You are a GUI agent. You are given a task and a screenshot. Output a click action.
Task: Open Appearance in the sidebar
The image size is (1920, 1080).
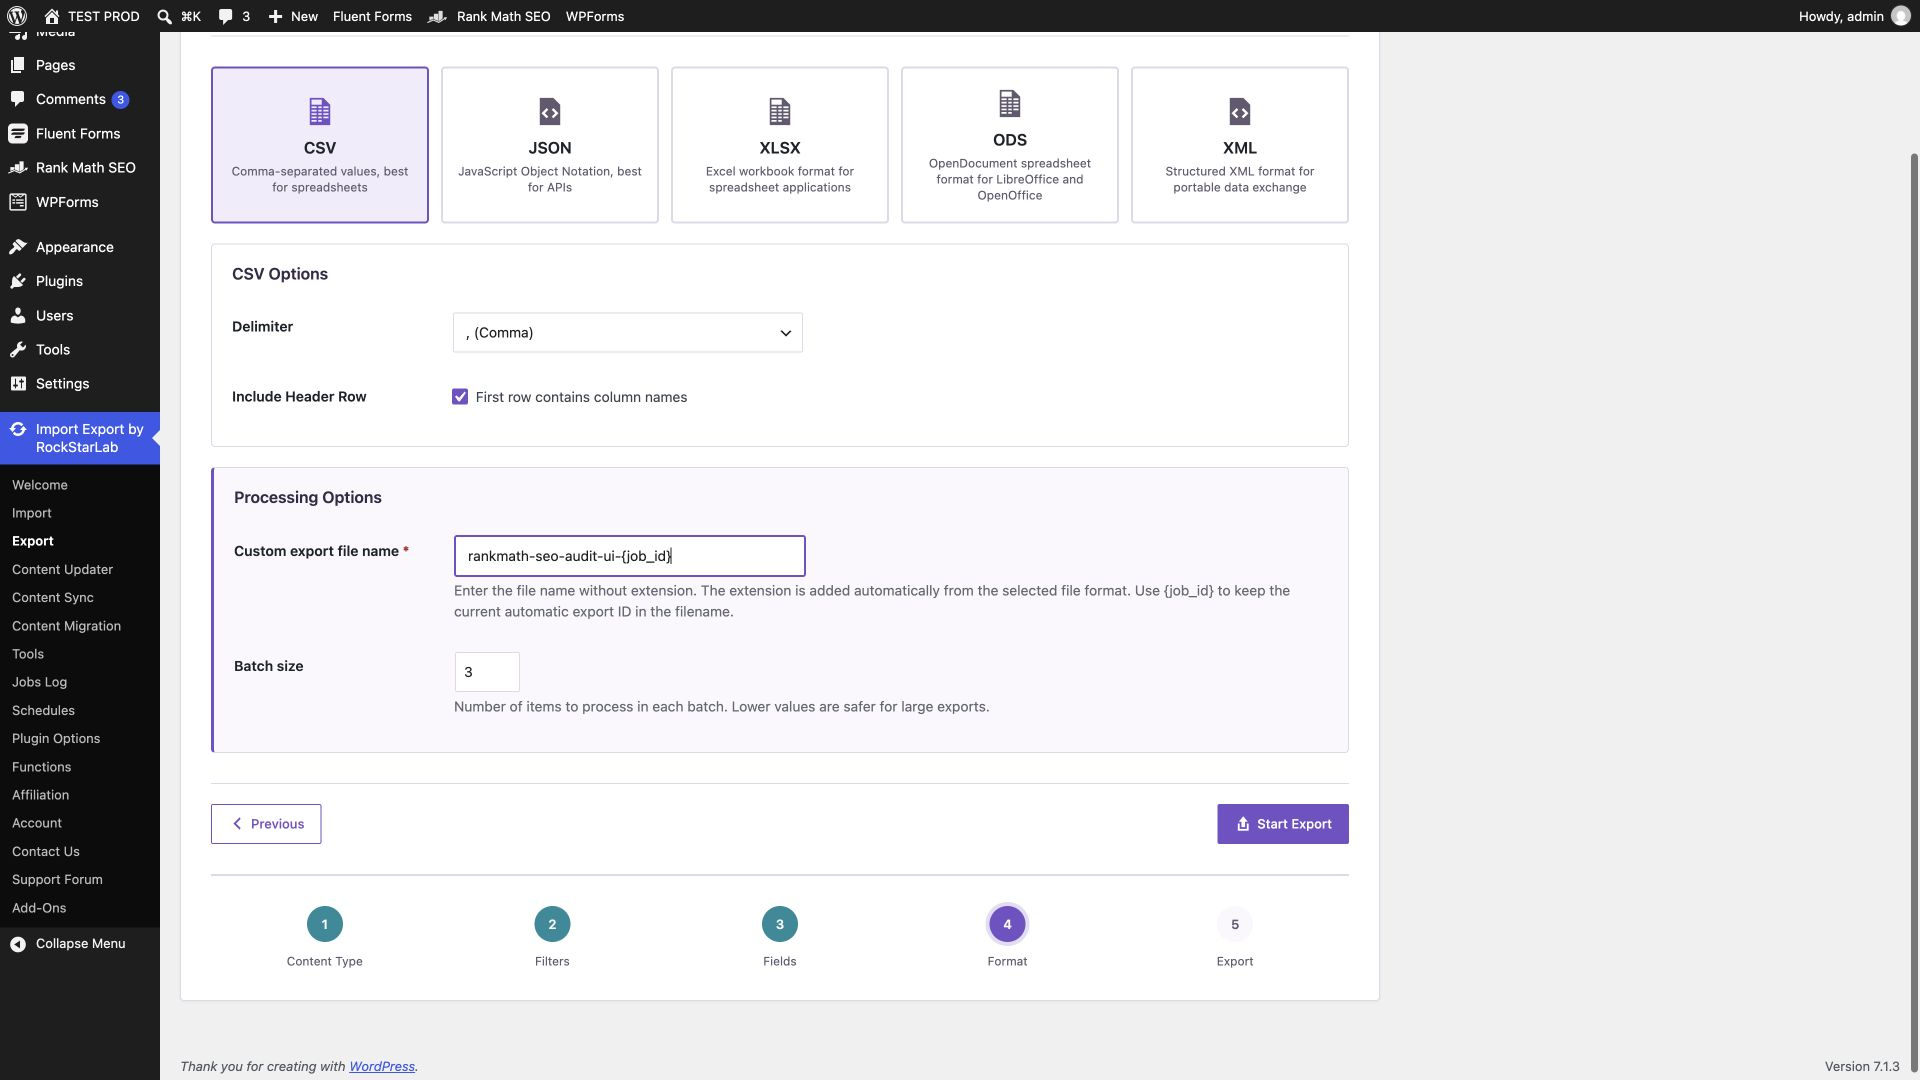[74, 247]
